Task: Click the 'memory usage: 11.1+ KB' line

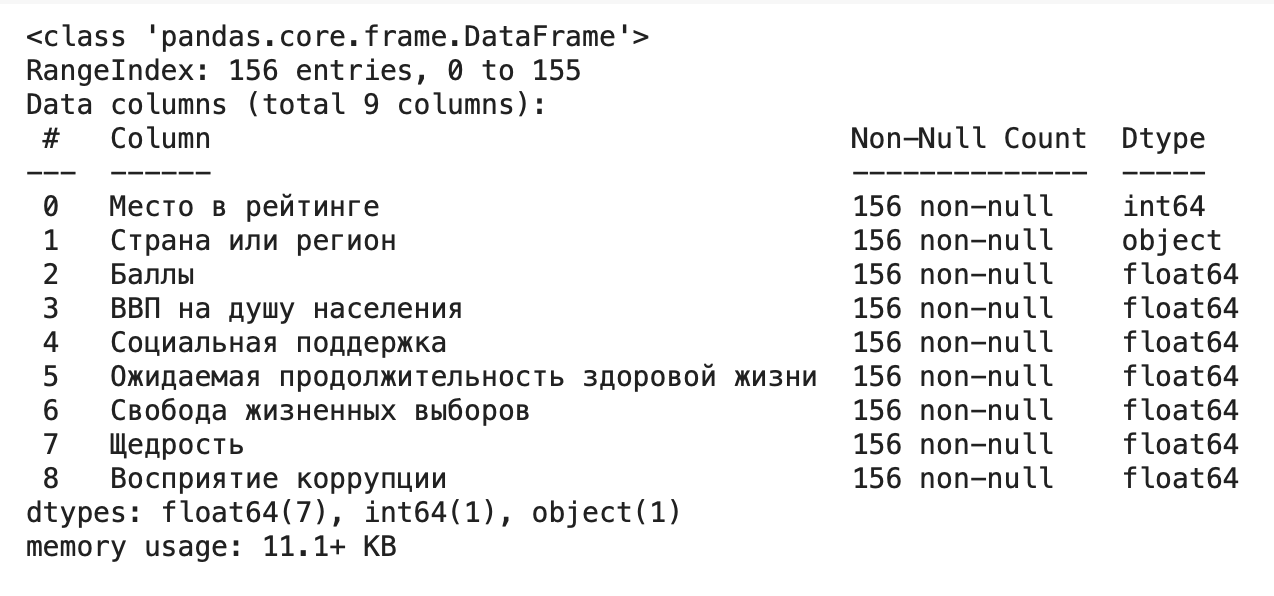Action: tap(211, 547)
